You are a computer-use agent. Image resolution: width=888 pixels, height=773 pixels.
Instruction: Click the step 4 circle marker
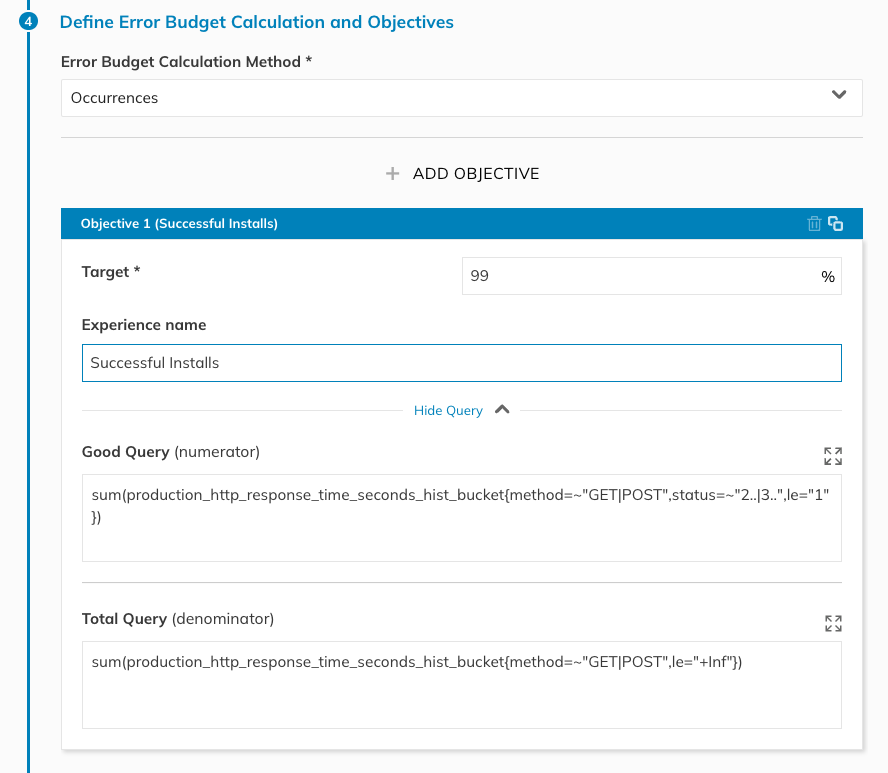(x=28, y=22)
